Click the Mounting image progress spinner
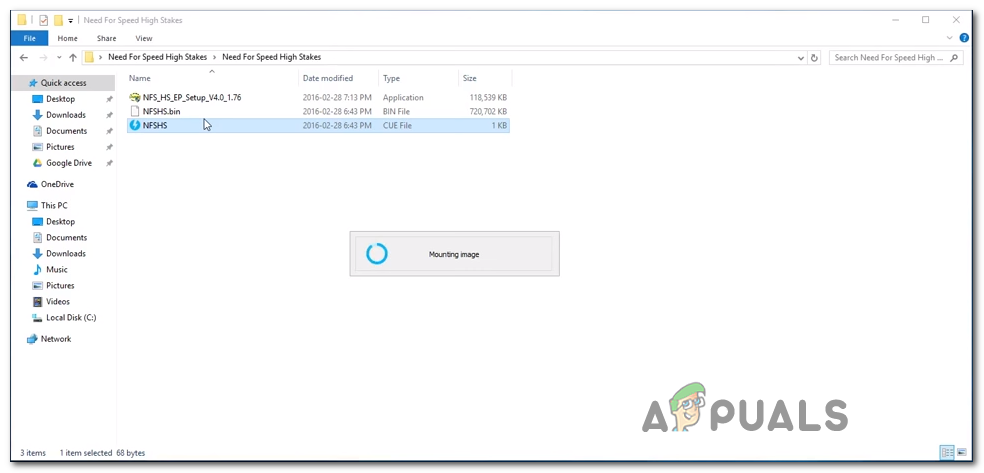 [x=377, y=253]
